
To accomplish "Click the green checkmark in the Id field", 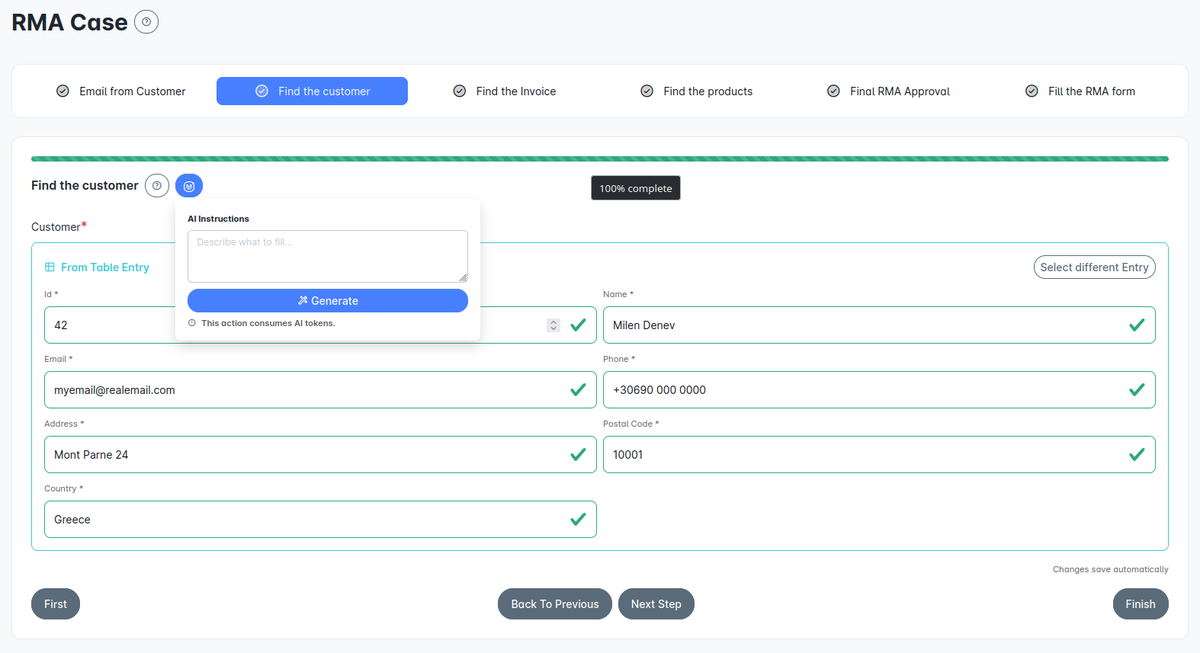I will 578,325.
